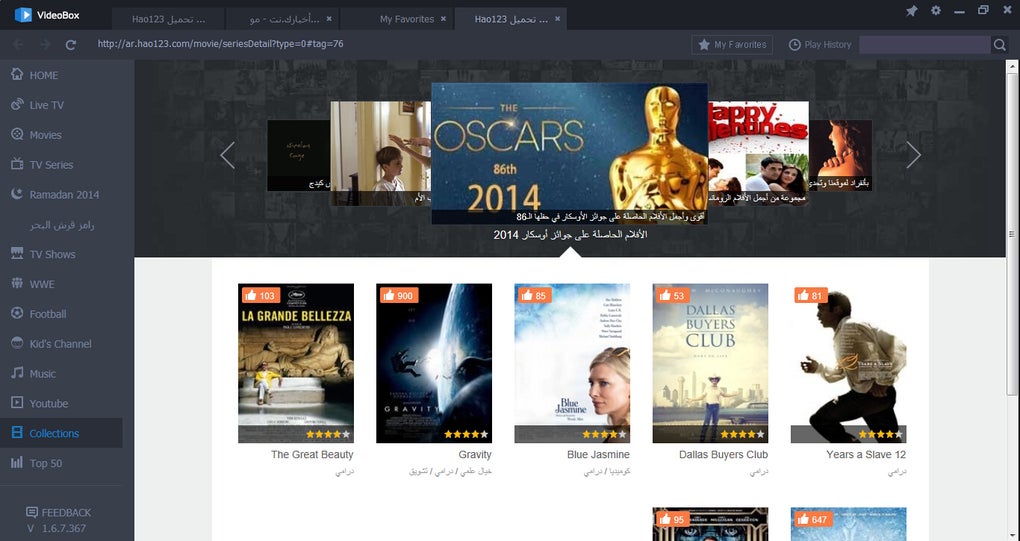Open the FEEDBACK link
1020x541 pixels.
pos(59,512)
